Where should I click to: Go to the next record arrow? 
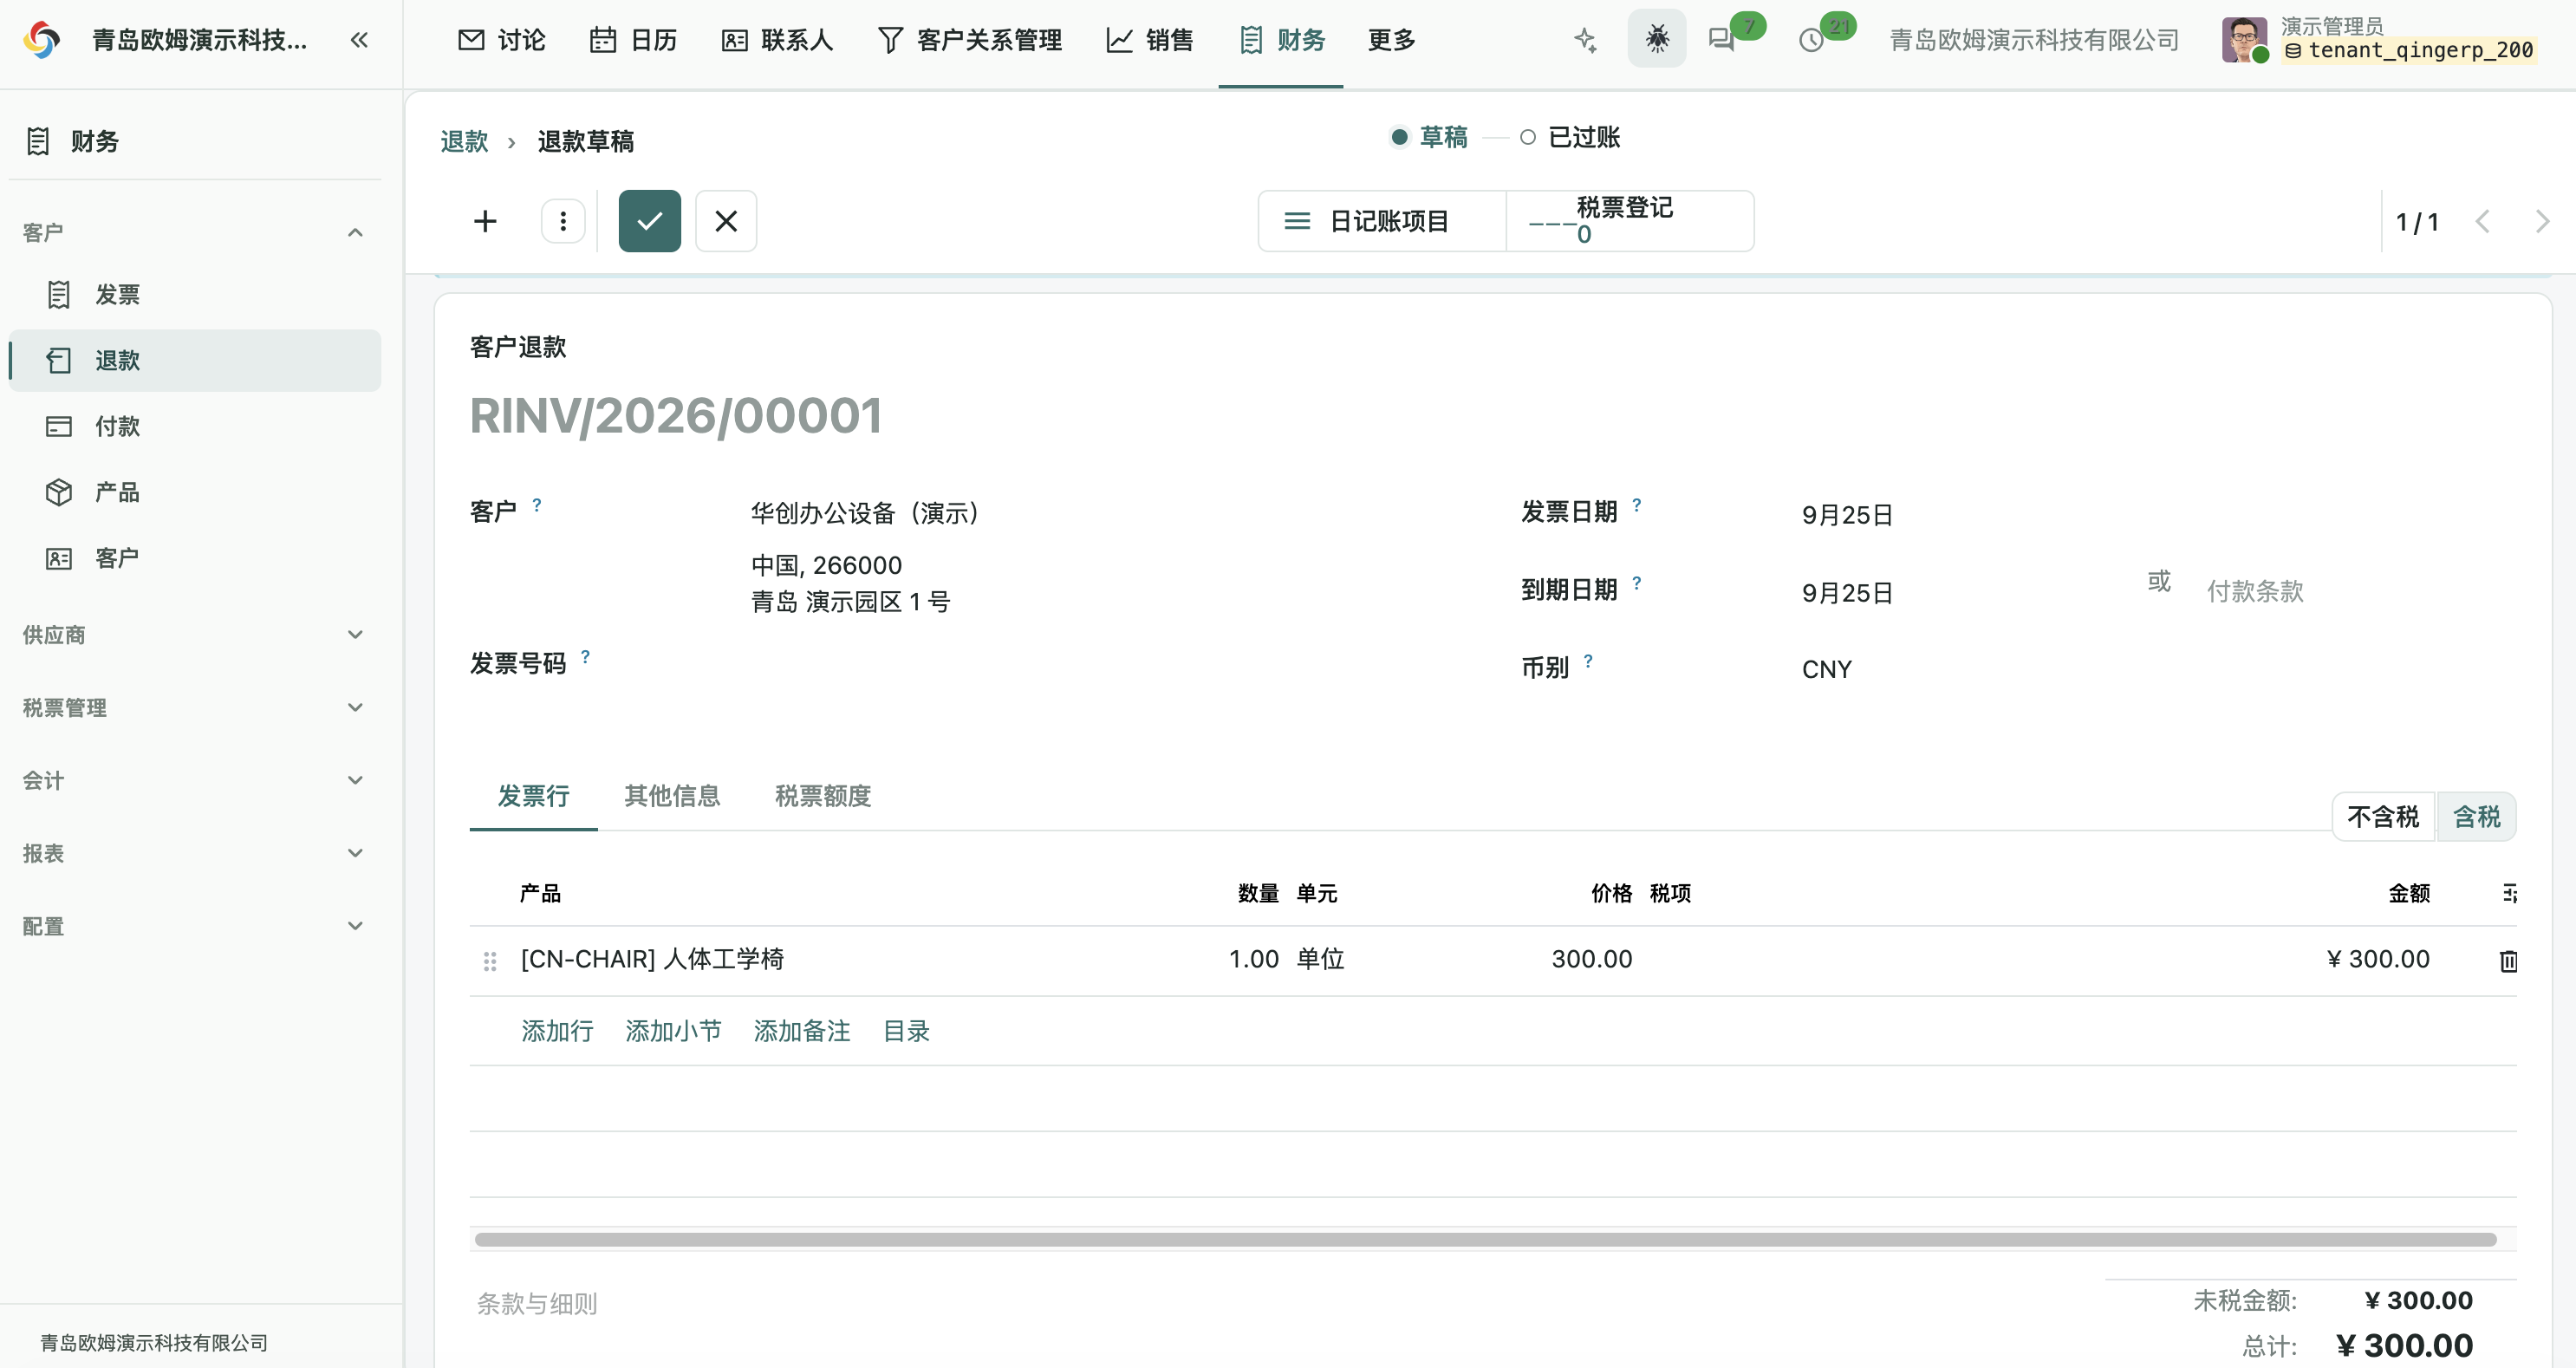point(2542,221)
